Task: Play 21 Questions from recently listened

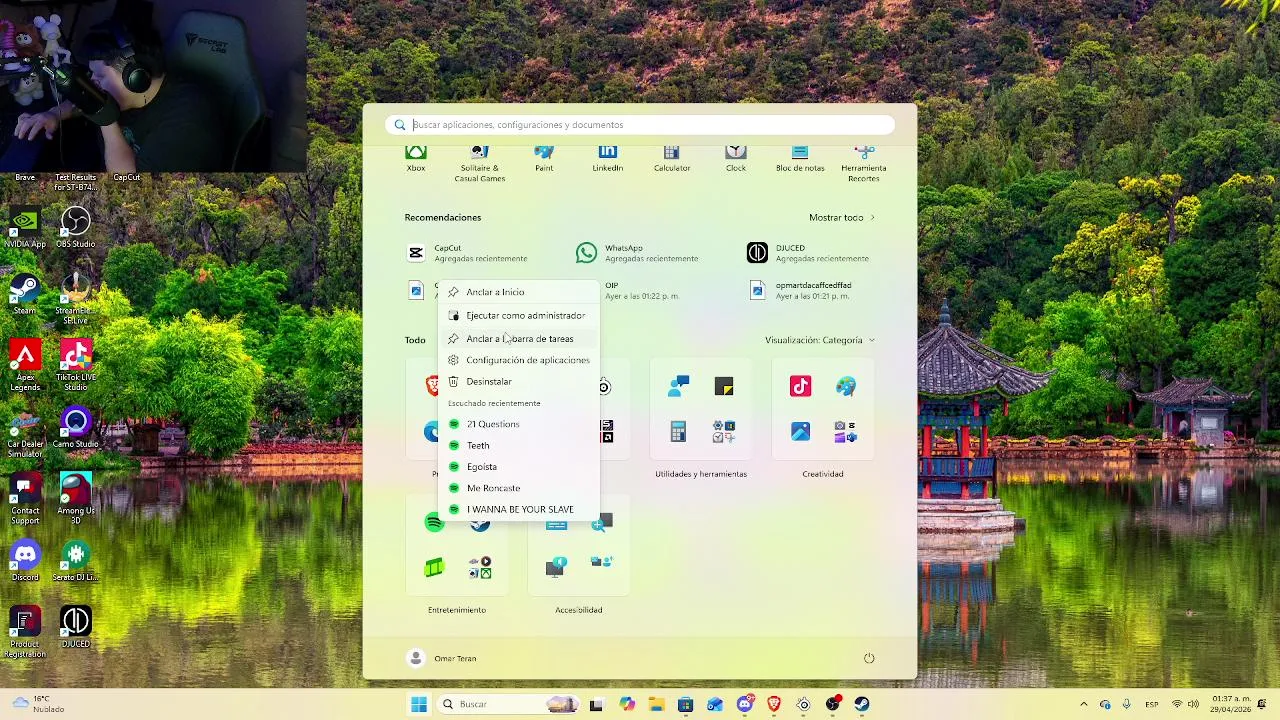Action: [x=519, y=424]
